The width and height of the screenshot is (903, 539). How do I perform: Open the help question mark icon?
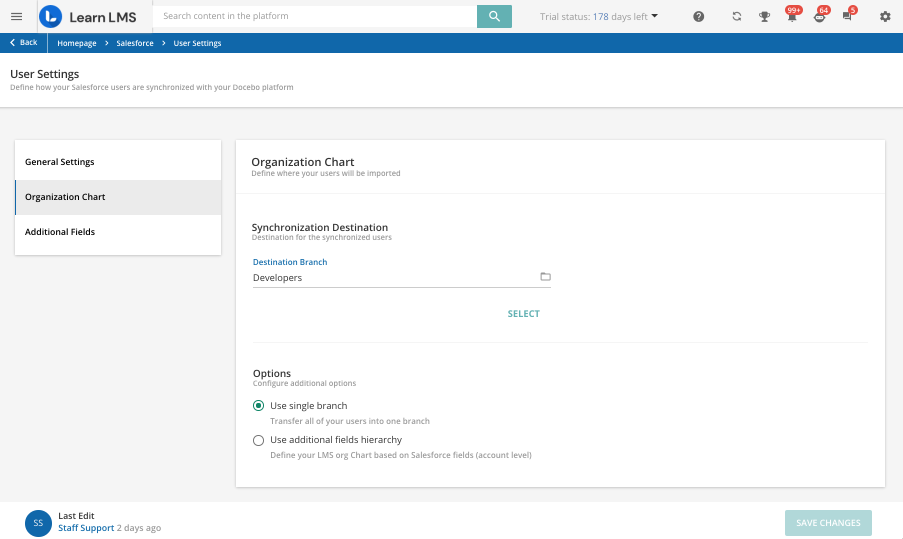pyautogui.click(x=699, y=17)
